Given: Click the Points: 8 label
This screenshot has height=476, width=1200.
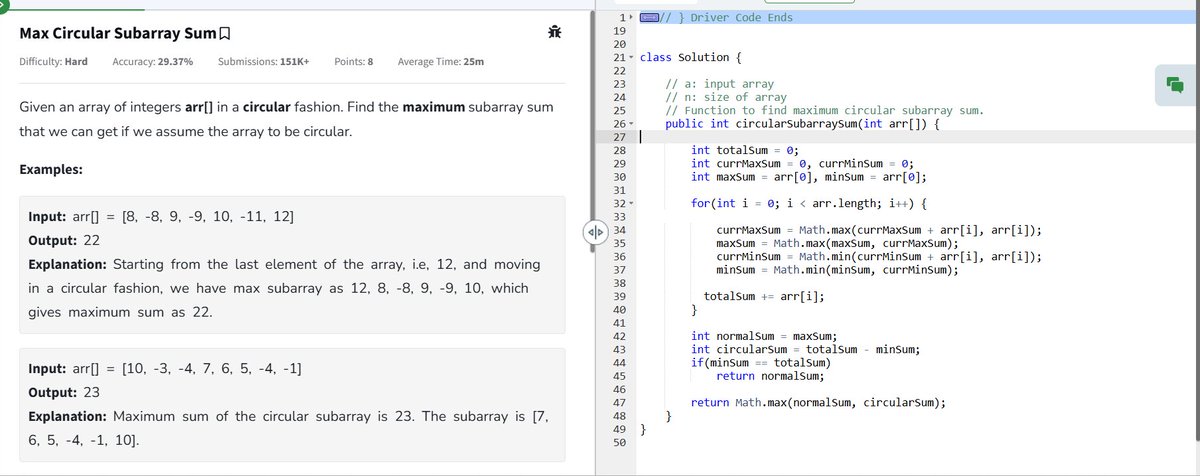Looking at the screenshot, I should 354,62.
